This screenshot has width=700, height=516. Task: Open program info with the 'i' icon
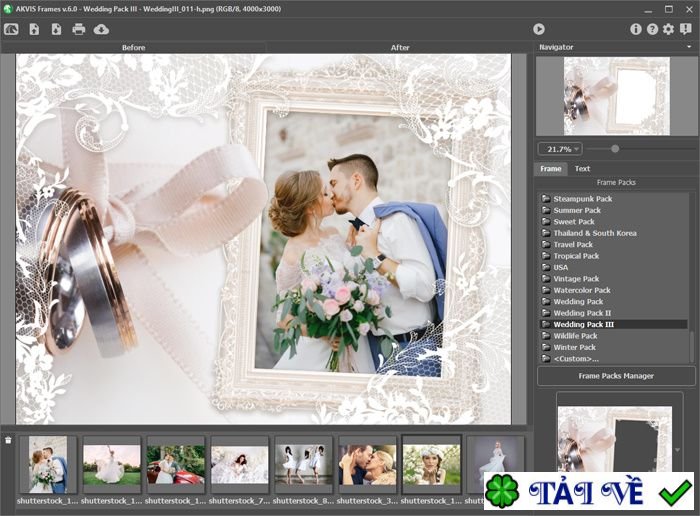[636, 29]
